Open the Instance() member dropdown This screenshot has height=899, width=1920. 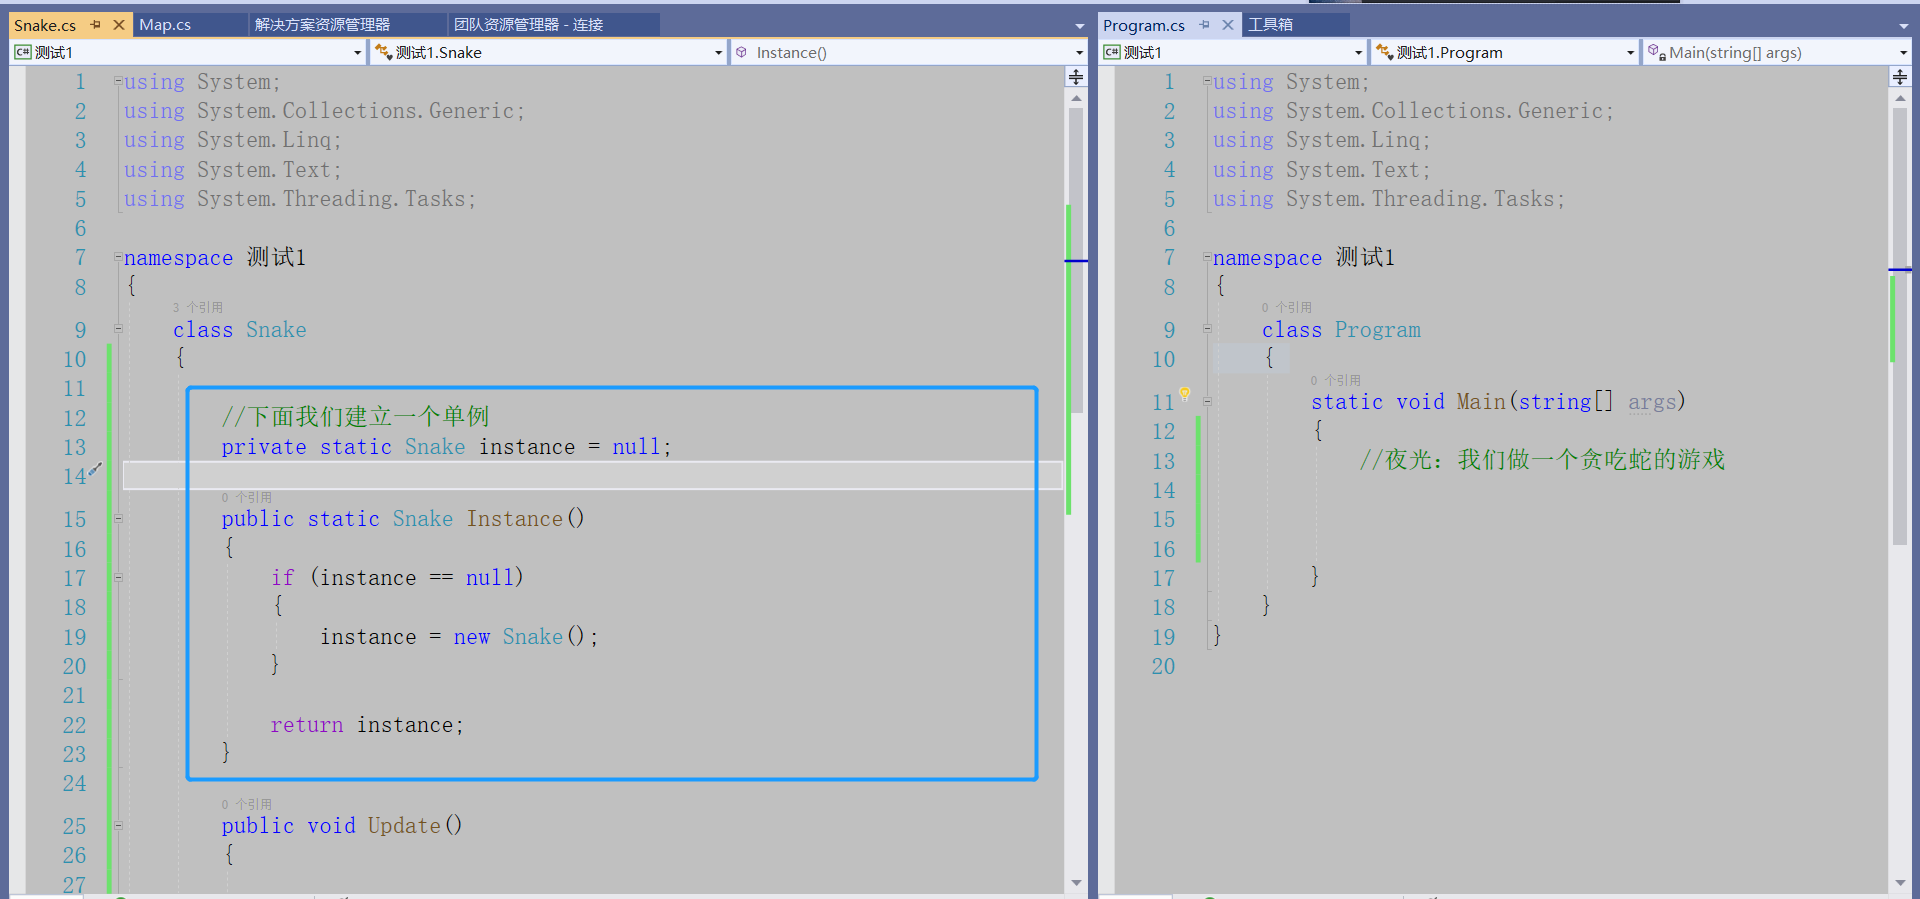click(1079, 52)
